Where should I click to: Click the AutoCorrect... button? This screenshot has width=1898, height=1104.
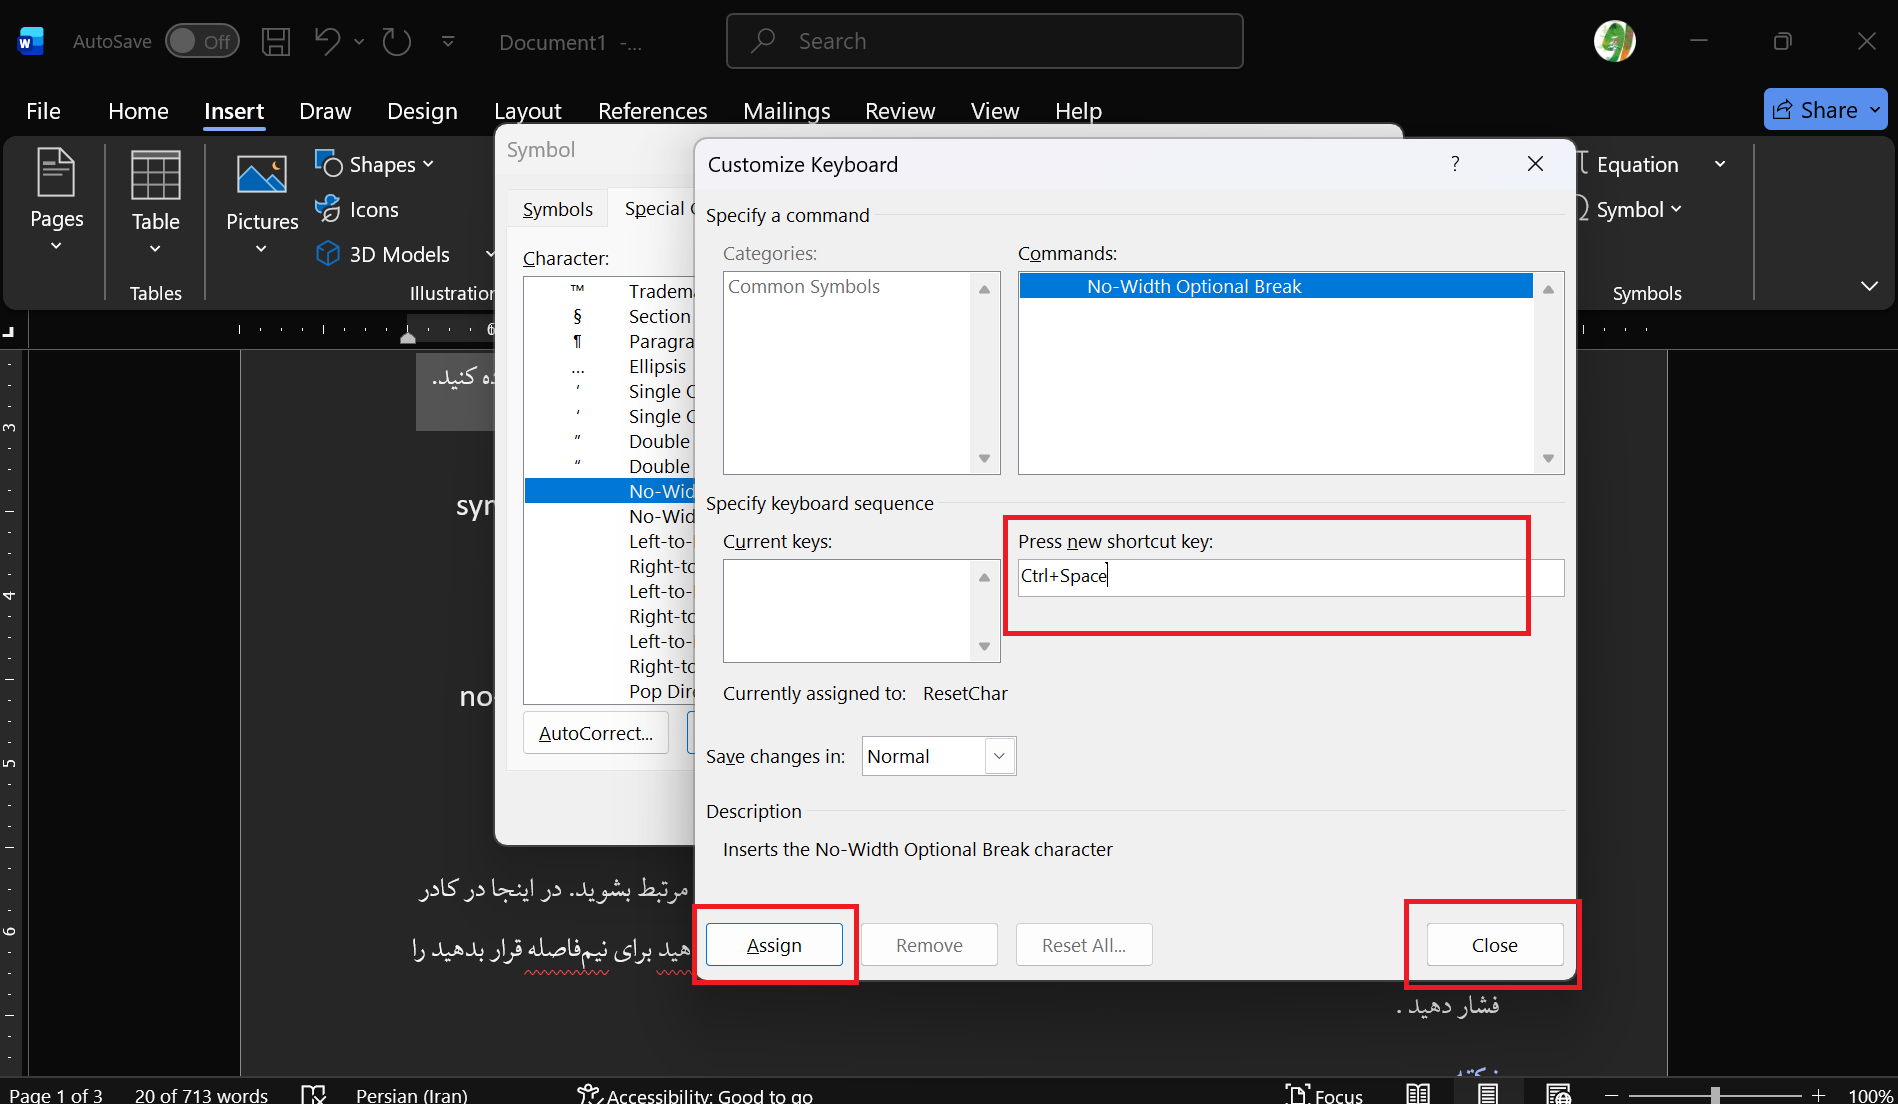click(595, 734)
